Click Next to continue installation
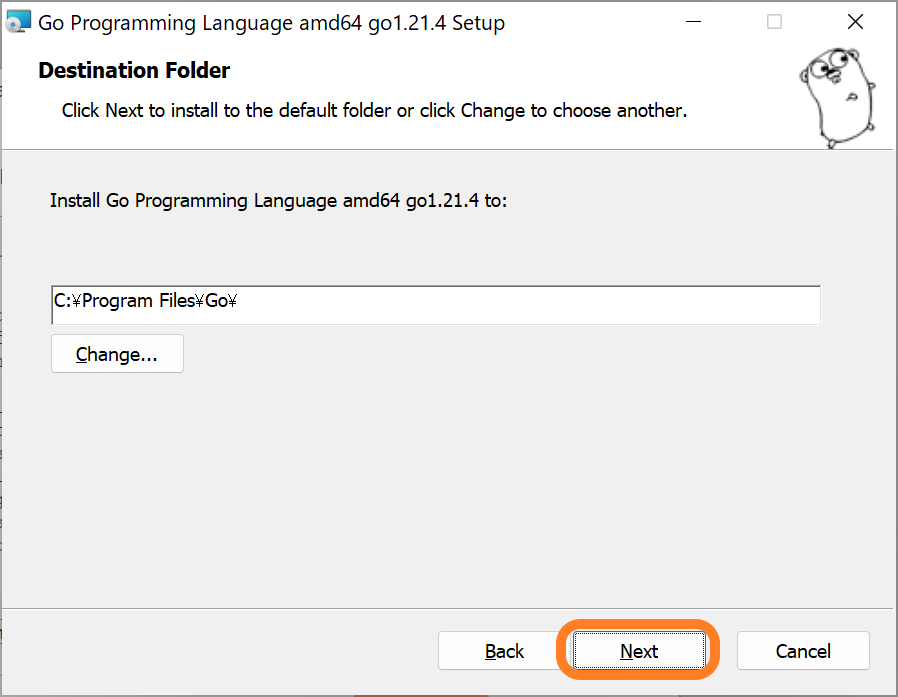 [639, 651]
